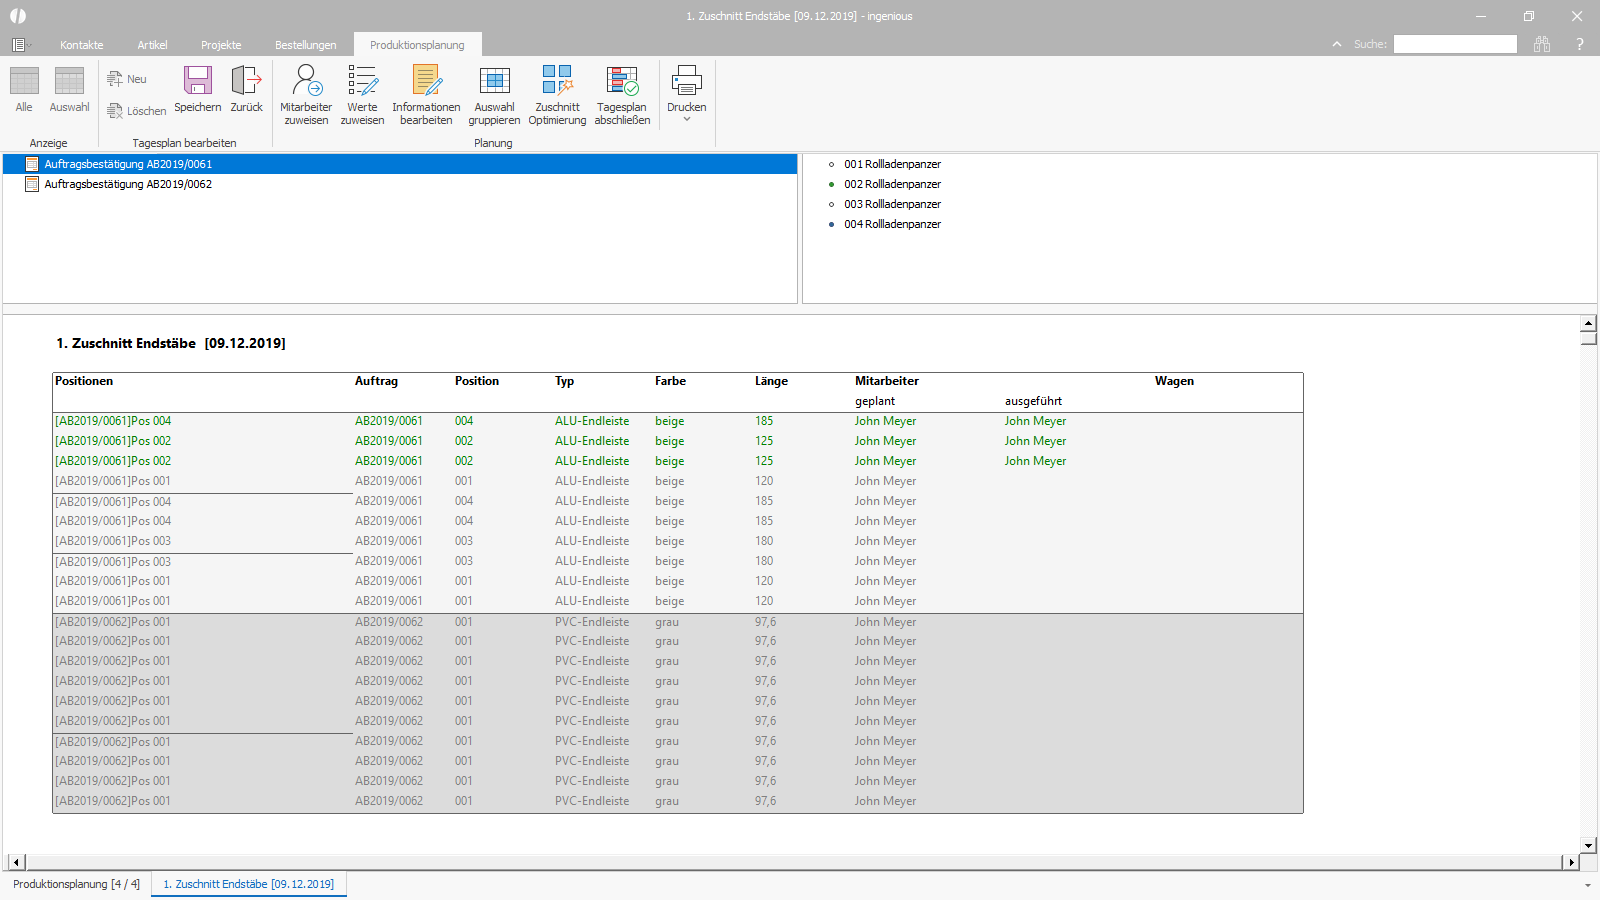Click the Neu button in Tagesplan bearbeiten
The image size is (1600, 900).
coord(128,78)
